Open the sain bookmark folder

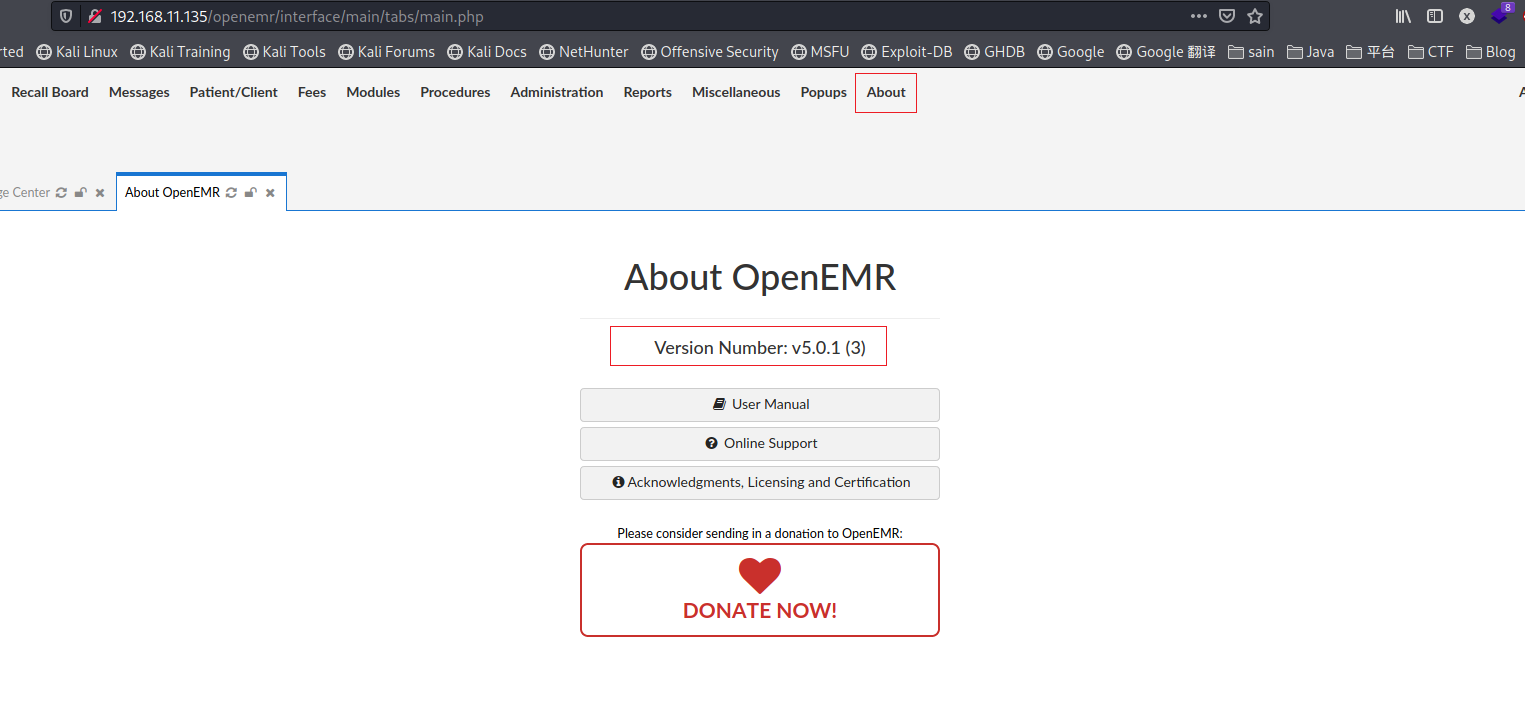[x=1251, y=52]
